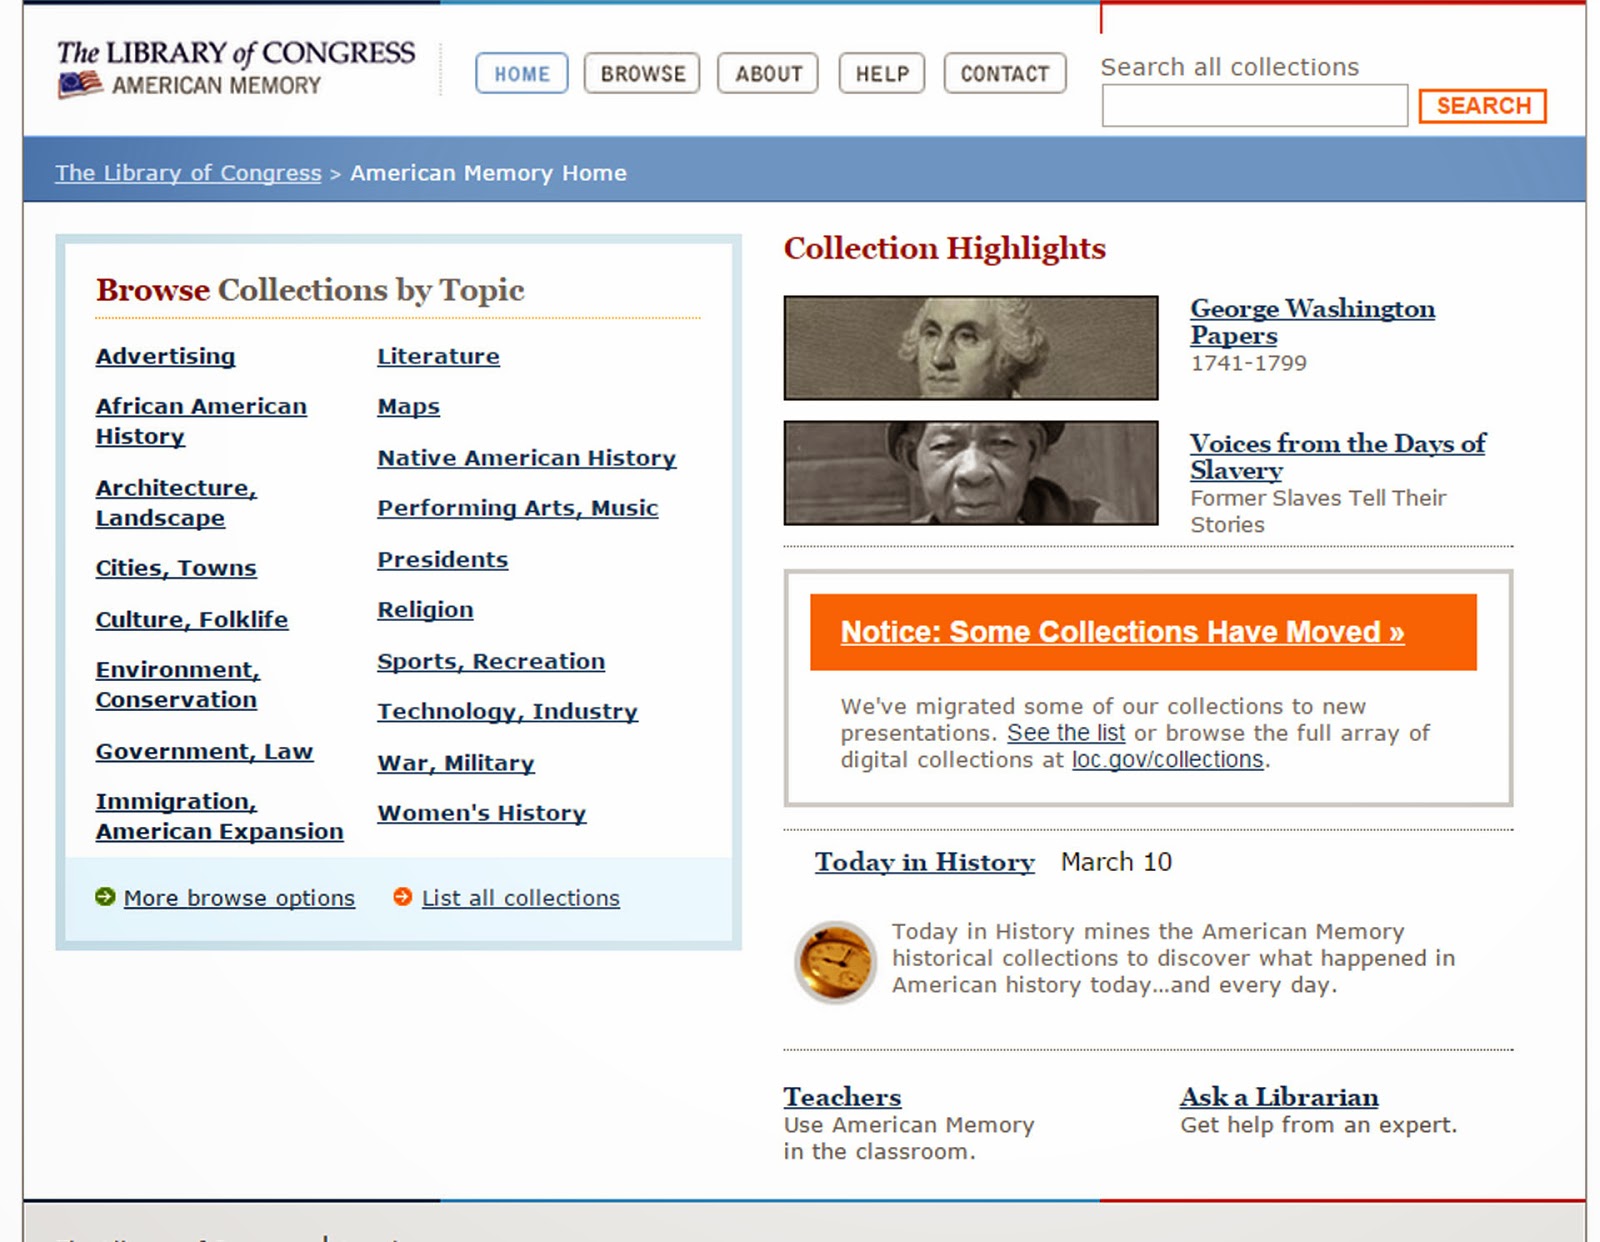Open the Today in History heading link
Screen dimensions: 1600x1242
coord(925,862)
